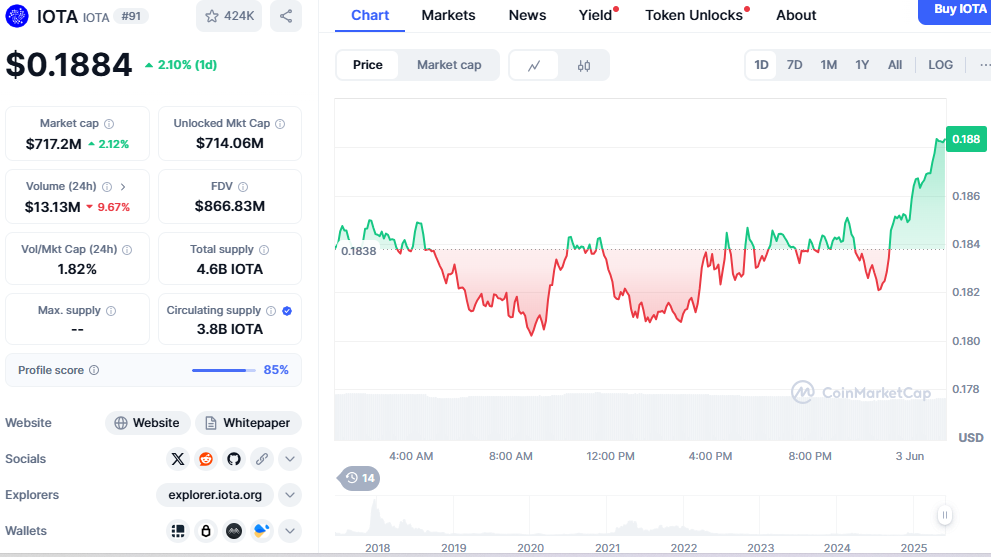
Task: Expand the Socials list
Action: coord(289,459)
